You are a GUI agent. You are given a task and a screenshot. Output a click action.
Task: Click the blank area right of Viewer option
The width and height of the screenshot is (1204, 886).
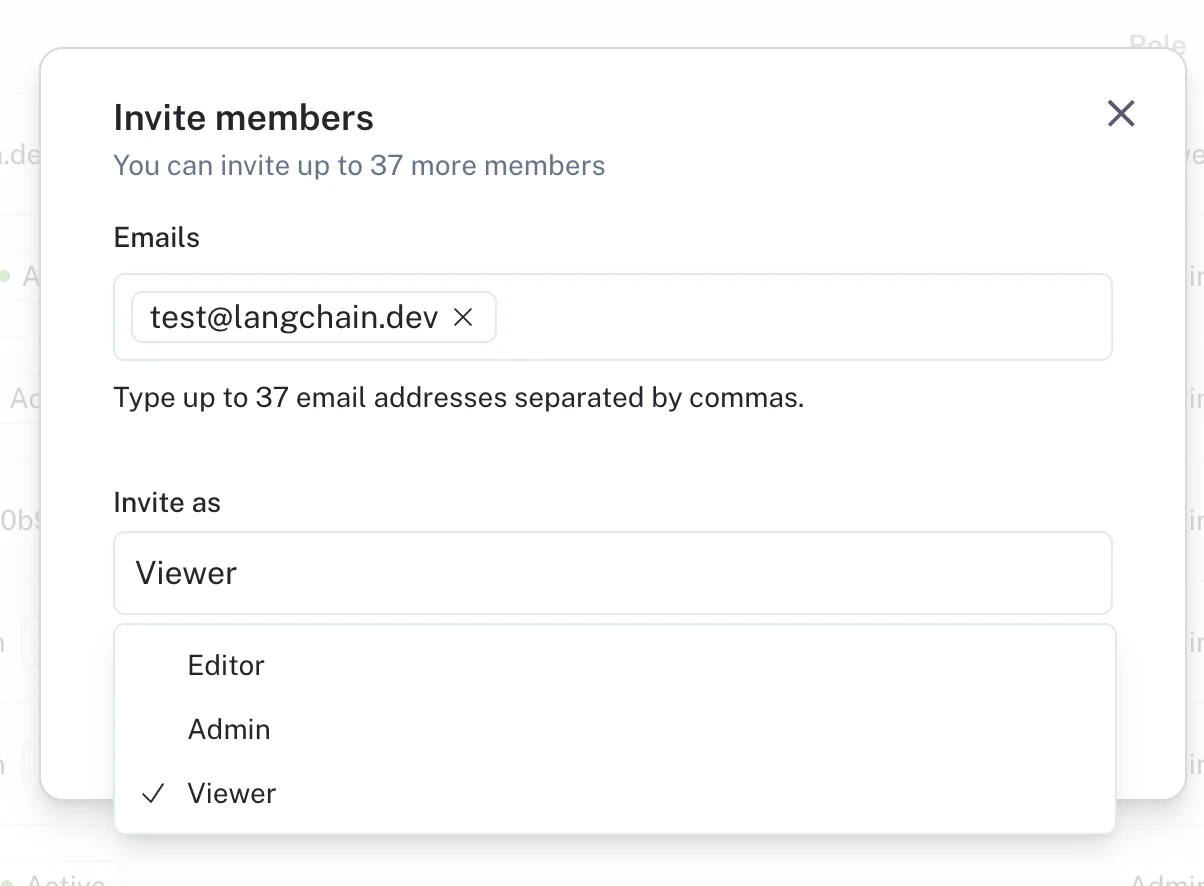click(700, 794)
